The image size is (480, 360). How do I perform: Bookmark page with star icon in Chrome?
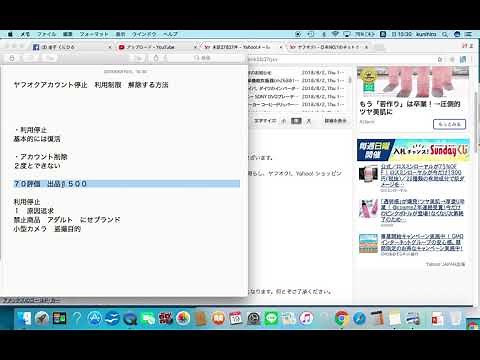[x=440, y=59]
